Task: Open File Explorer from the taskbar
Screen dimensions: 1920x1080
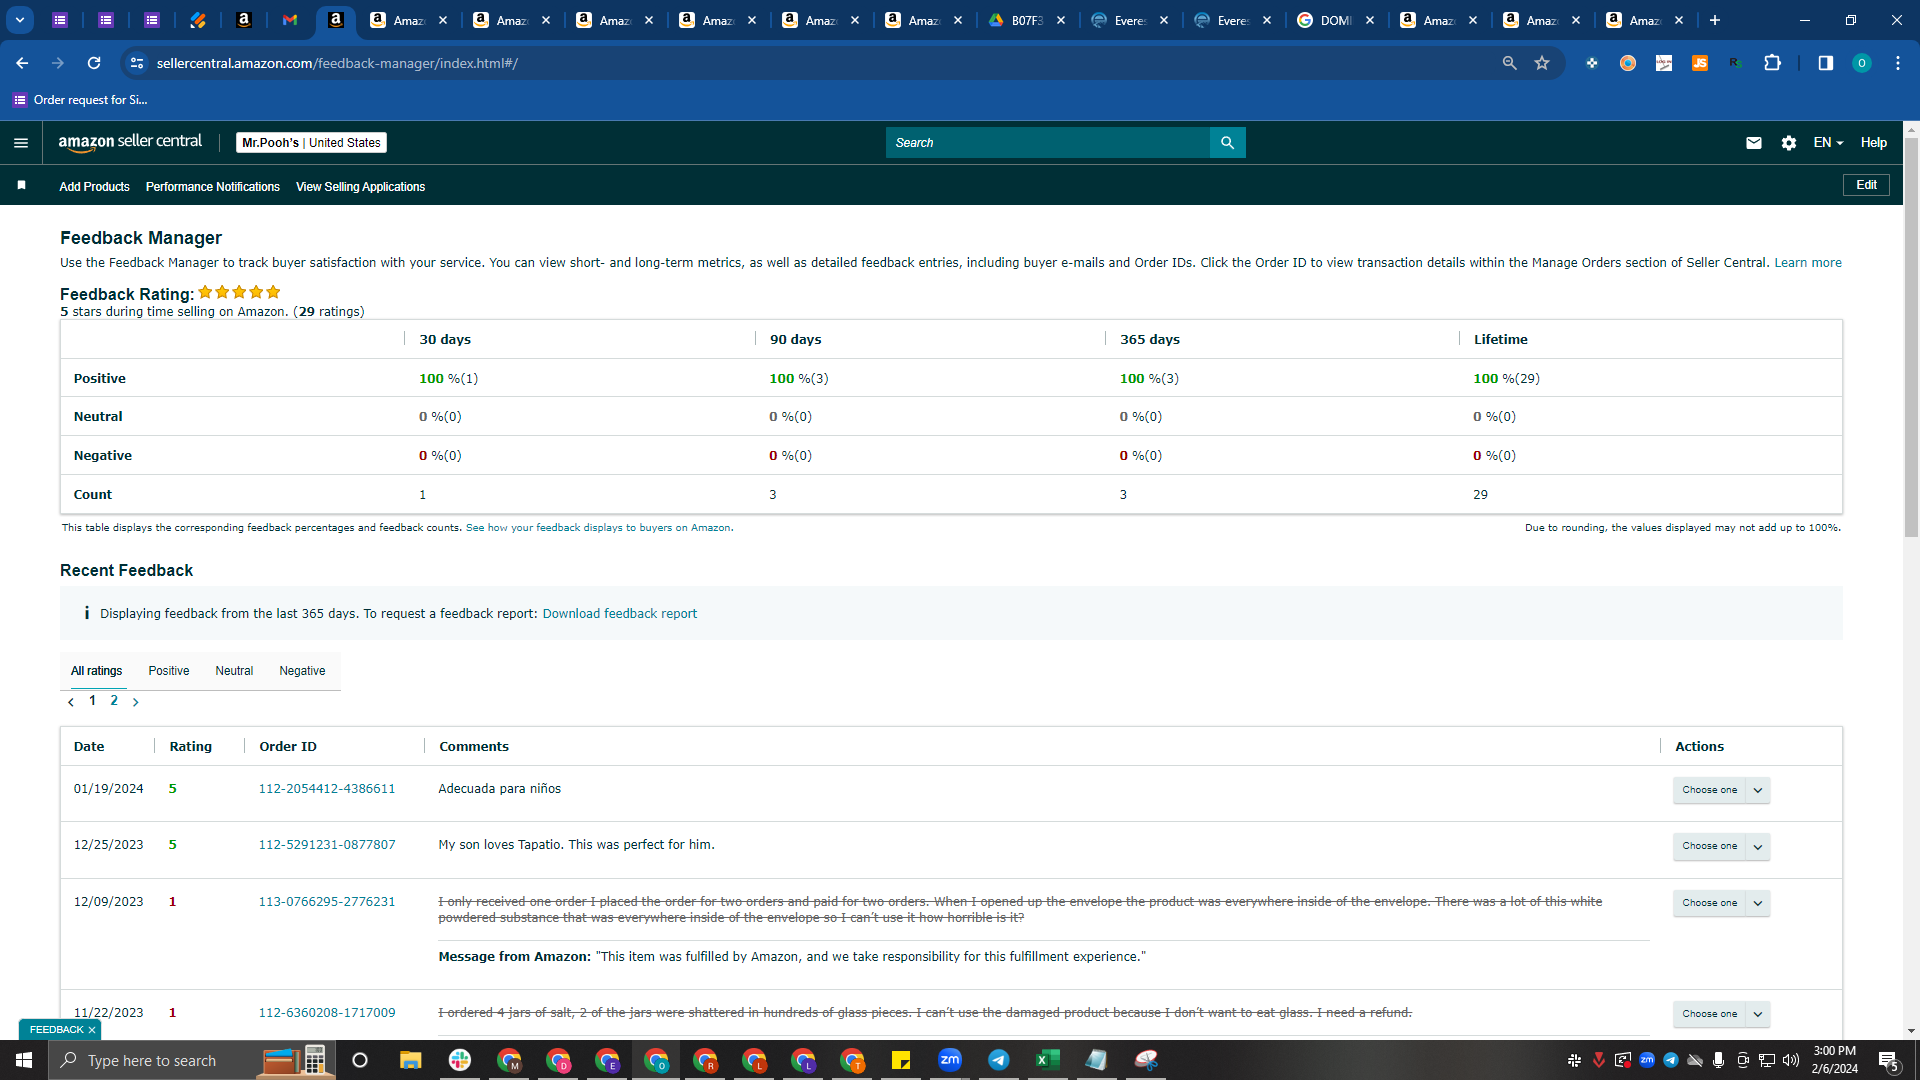Action: click(411, 1060)
